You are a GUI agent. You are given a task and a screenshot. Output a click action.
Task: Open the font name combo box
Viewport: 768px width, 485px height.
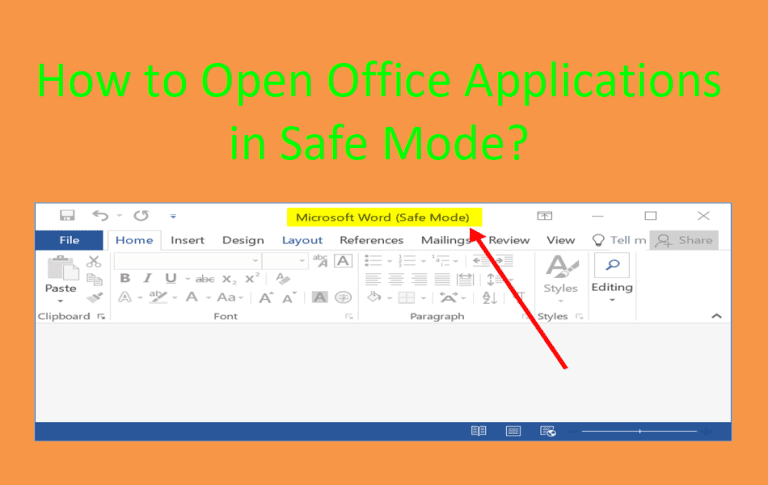[x=187, y=261]
